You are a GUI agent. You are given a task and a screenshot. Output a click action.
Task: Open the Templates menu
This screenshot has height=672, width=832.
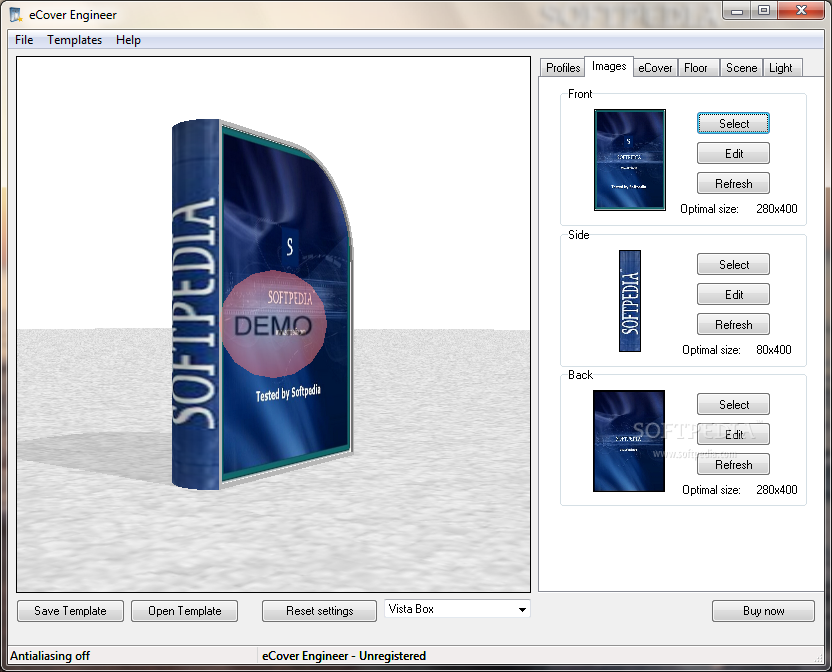click(74, 40)
